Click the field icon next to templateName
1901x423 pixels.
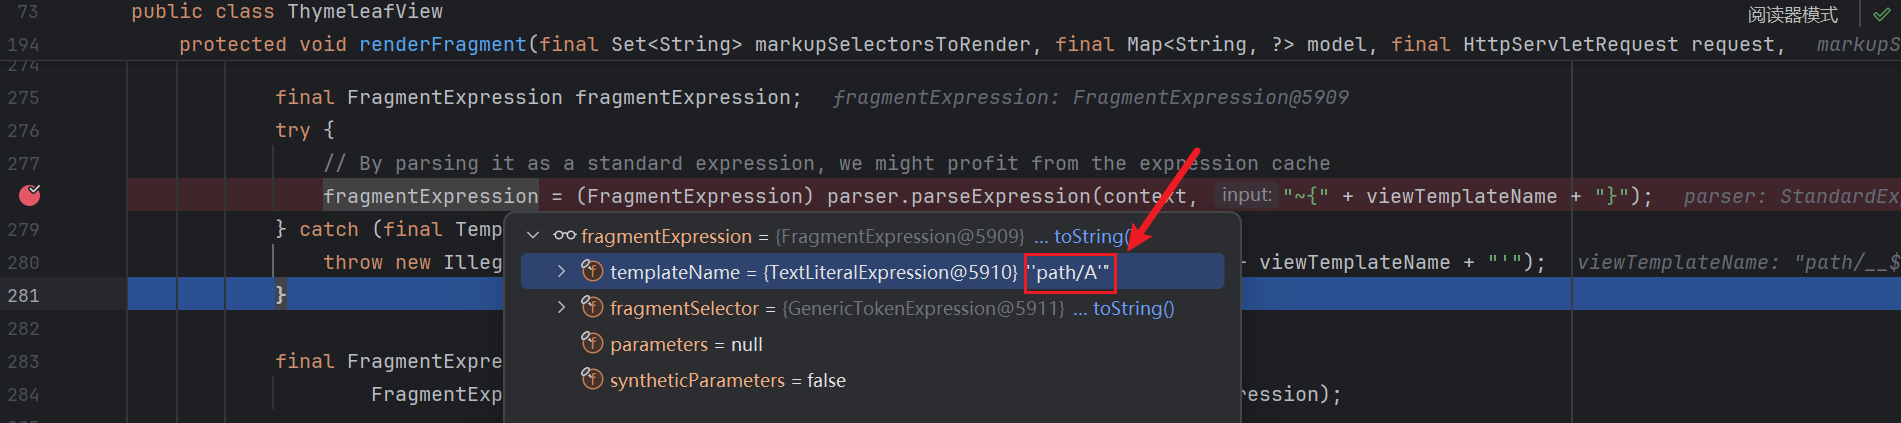coord(592,272)
